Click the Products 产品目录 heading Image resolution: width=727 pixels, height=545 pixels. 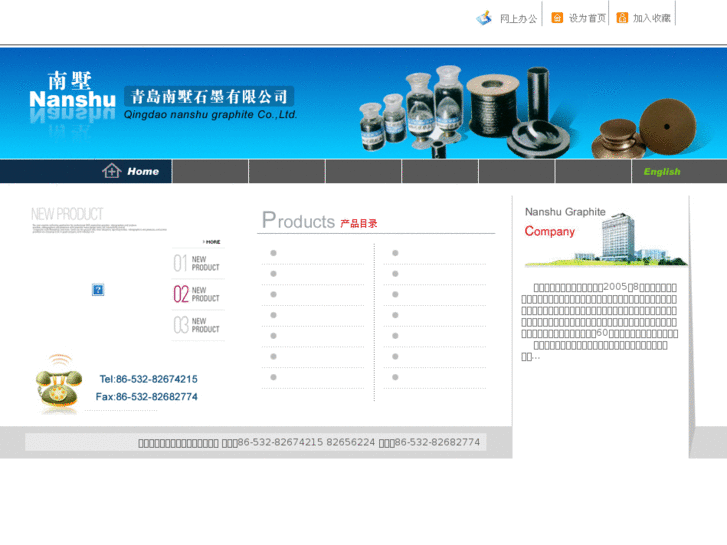click(x=320, y=220)
